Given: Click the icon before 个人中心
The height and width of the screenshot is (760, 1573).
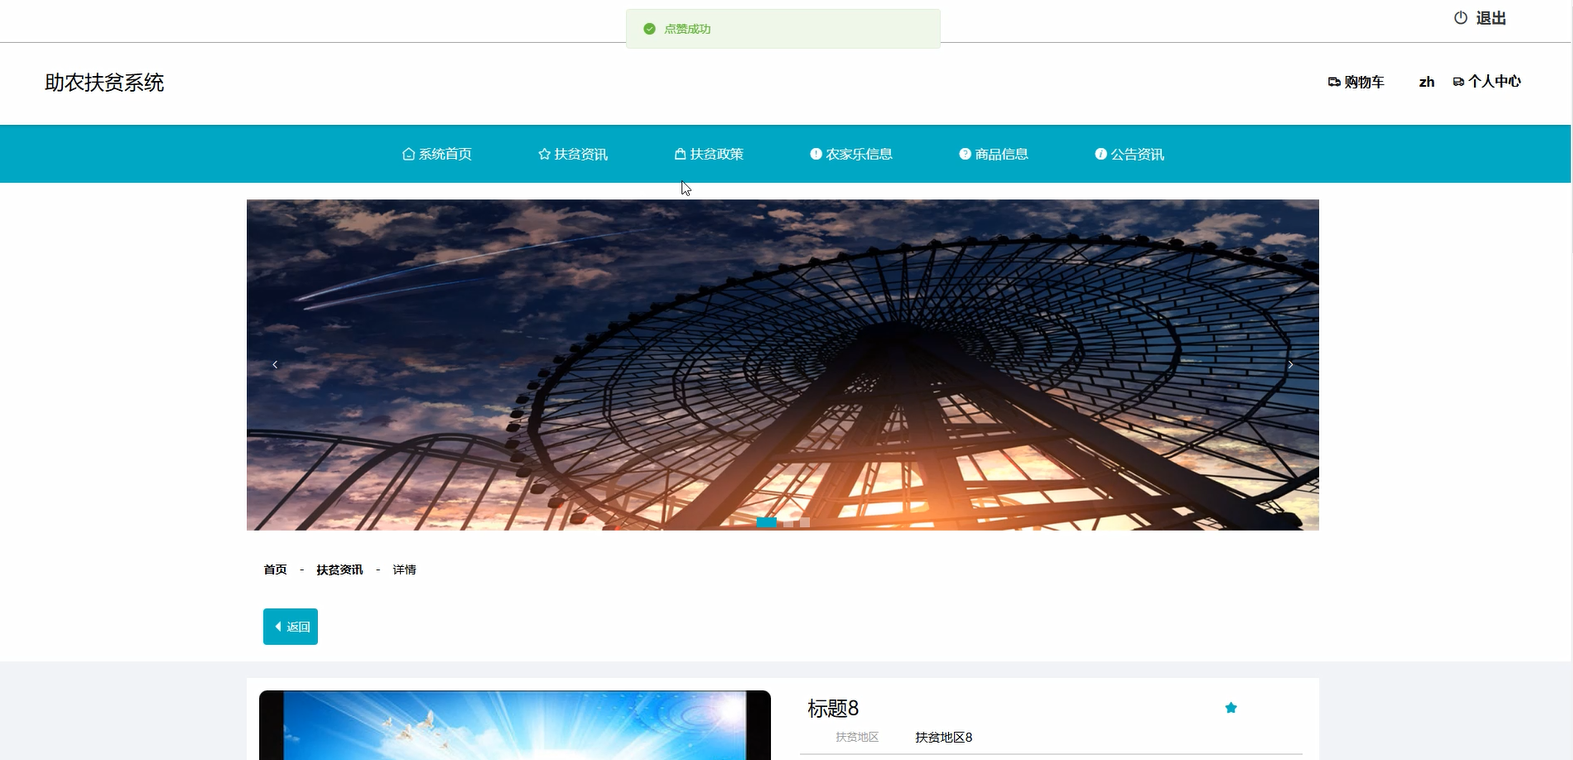Looking at the screenshot, I should pos(1459,82).
